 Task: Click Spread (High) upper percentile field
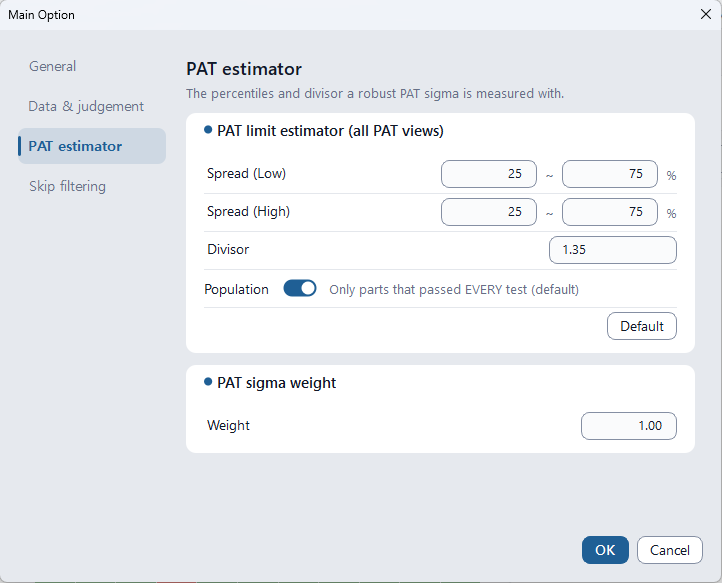click(x=610, y=212)
